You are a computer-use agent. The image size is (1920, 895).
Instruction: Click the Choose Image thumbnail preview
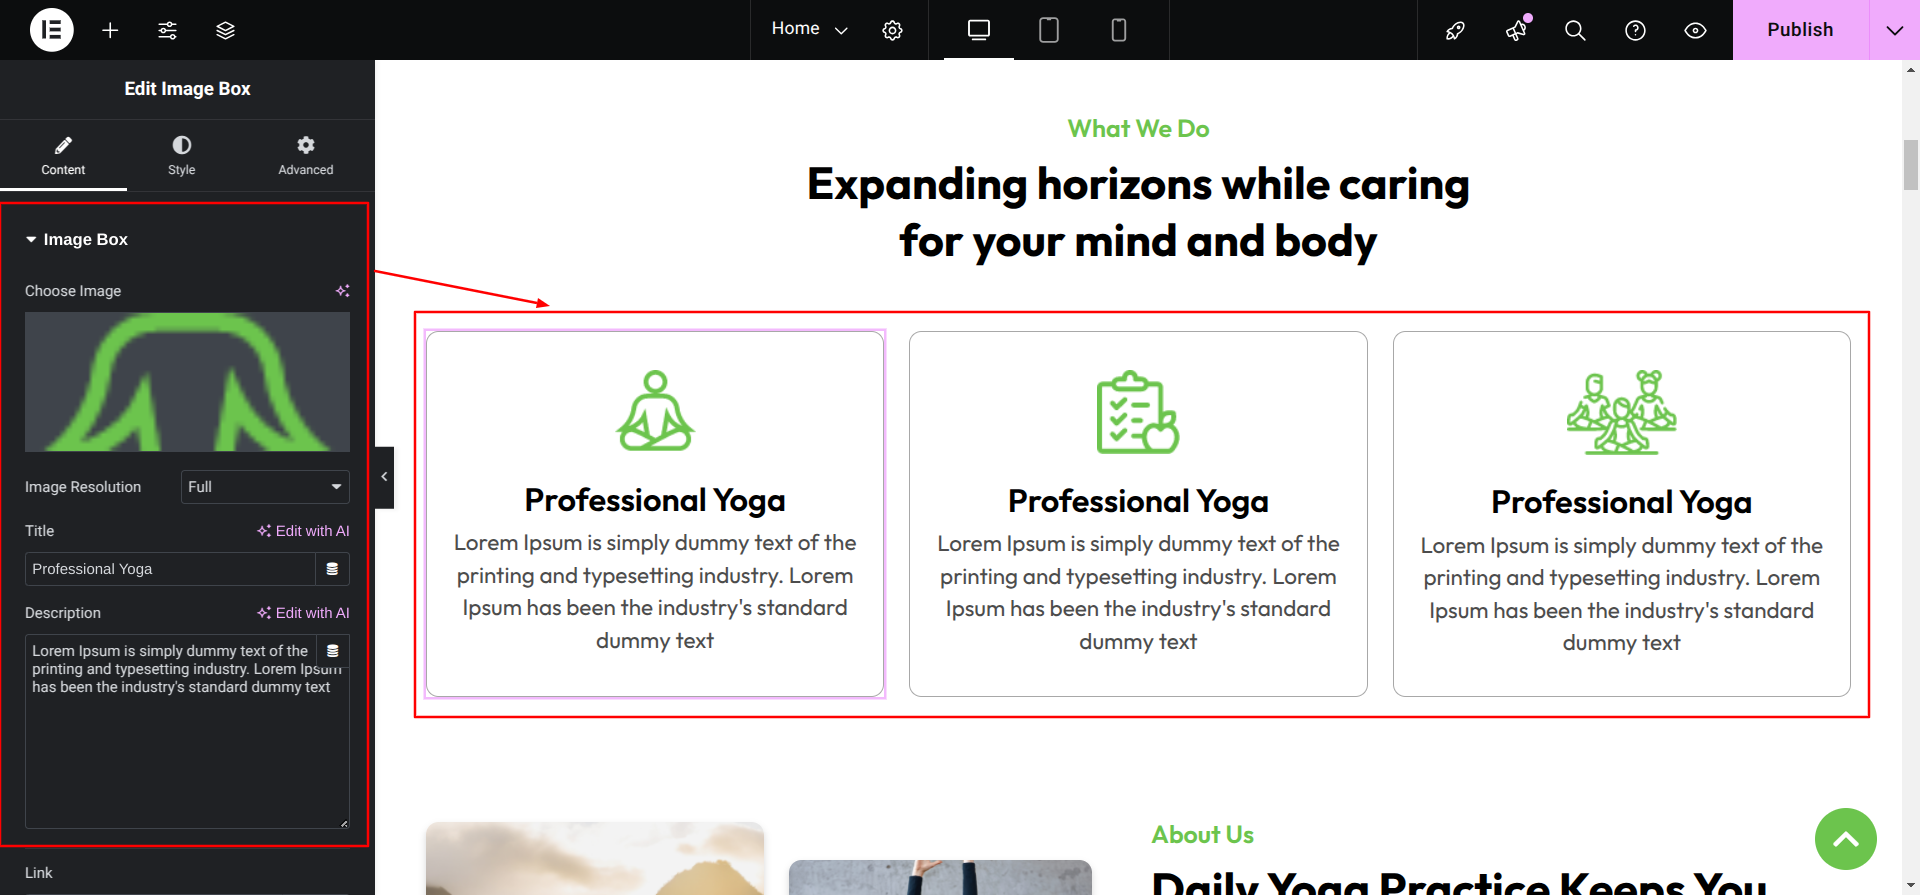click(187, 382)
